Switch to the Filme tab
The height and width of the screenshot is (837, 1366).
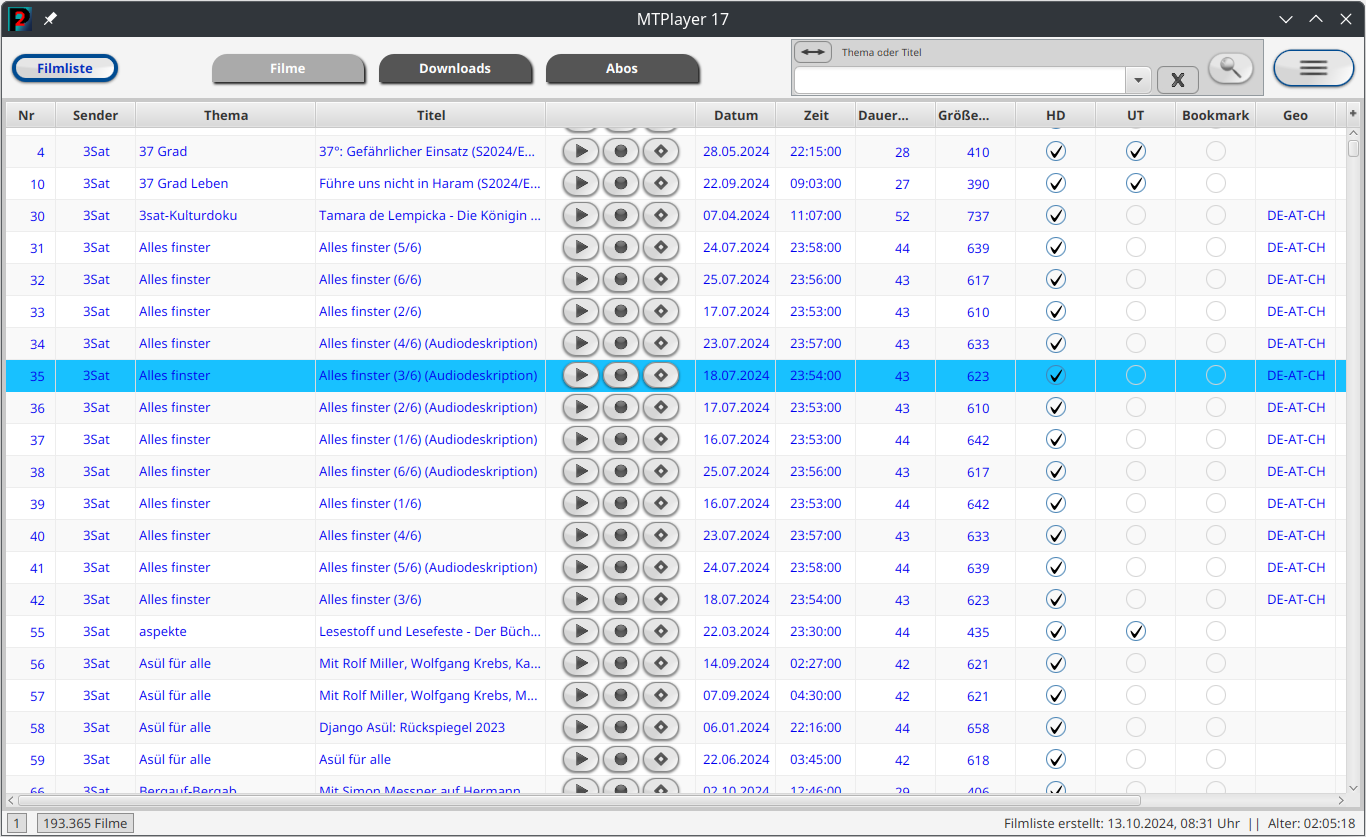click(288, 69)
